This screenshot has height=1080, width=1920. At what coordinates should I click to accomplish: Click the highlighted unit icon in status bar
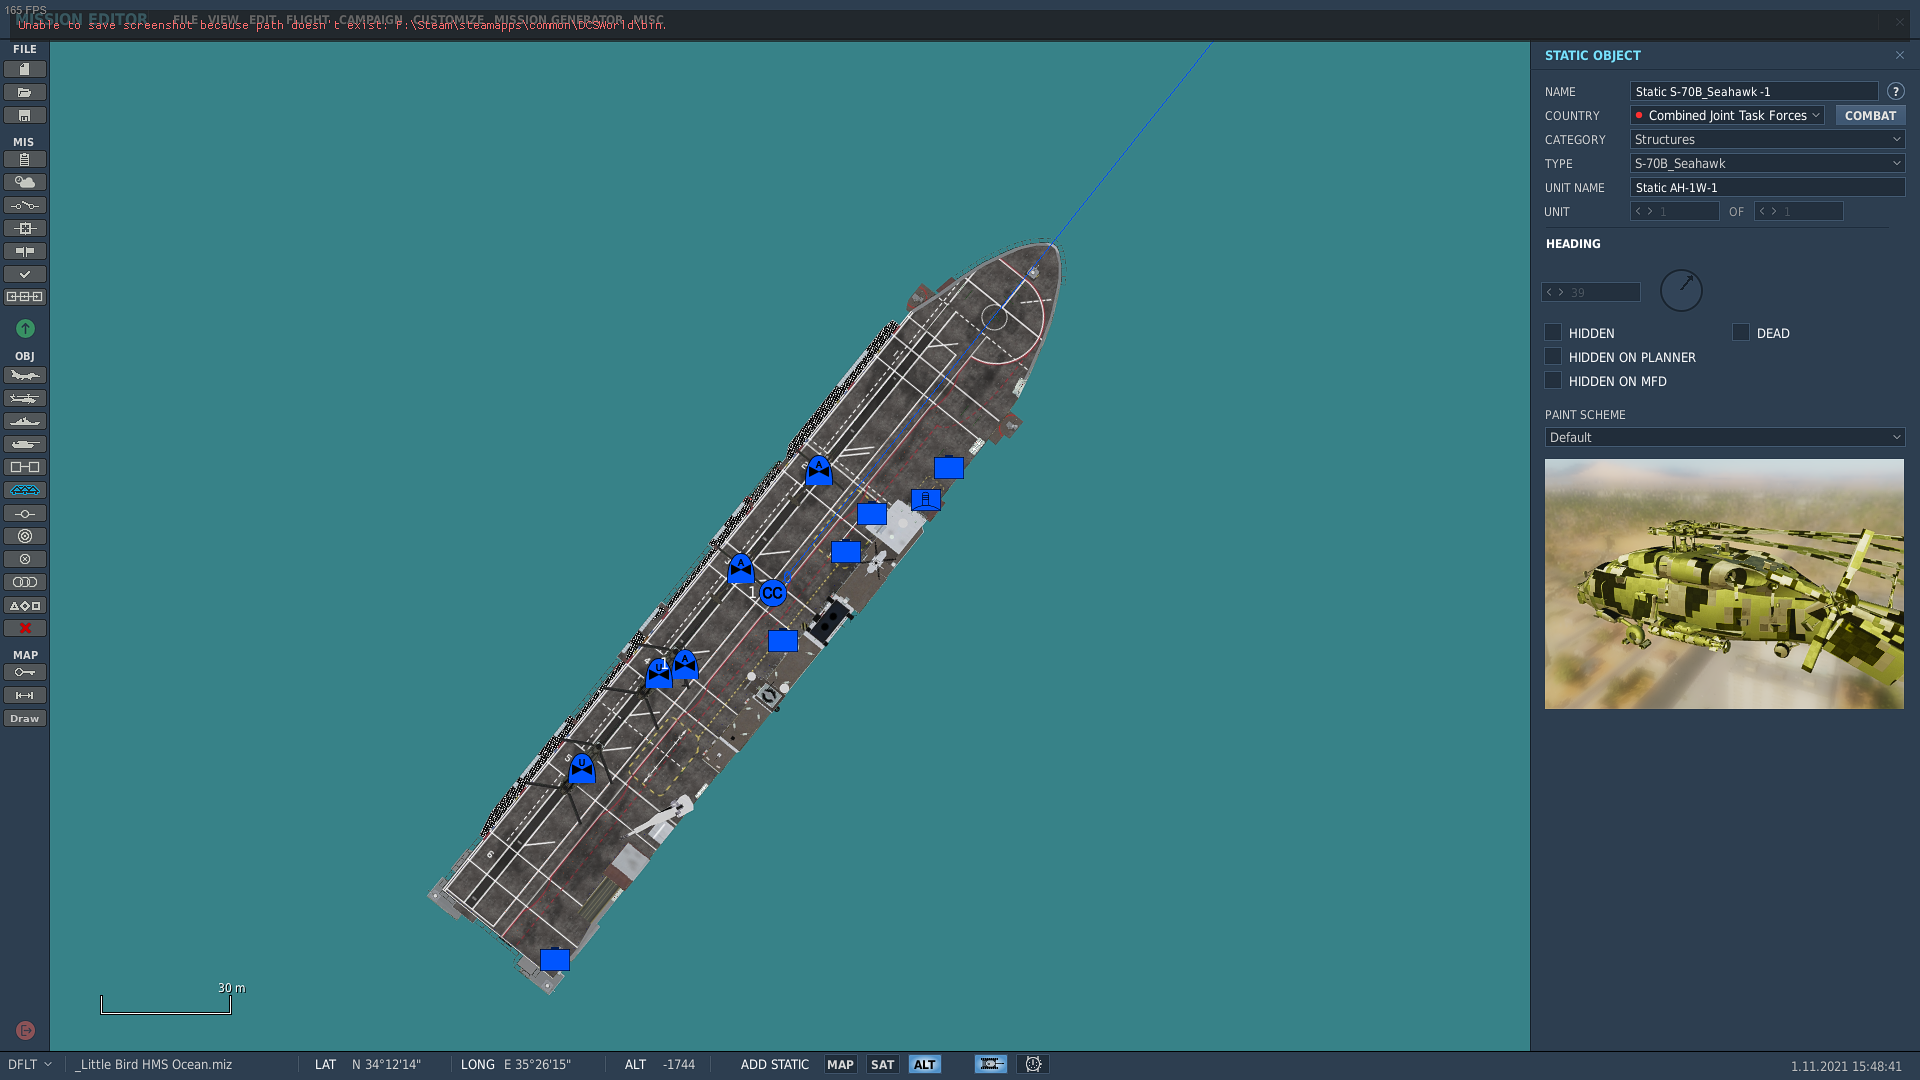(x=991, y=1064)
